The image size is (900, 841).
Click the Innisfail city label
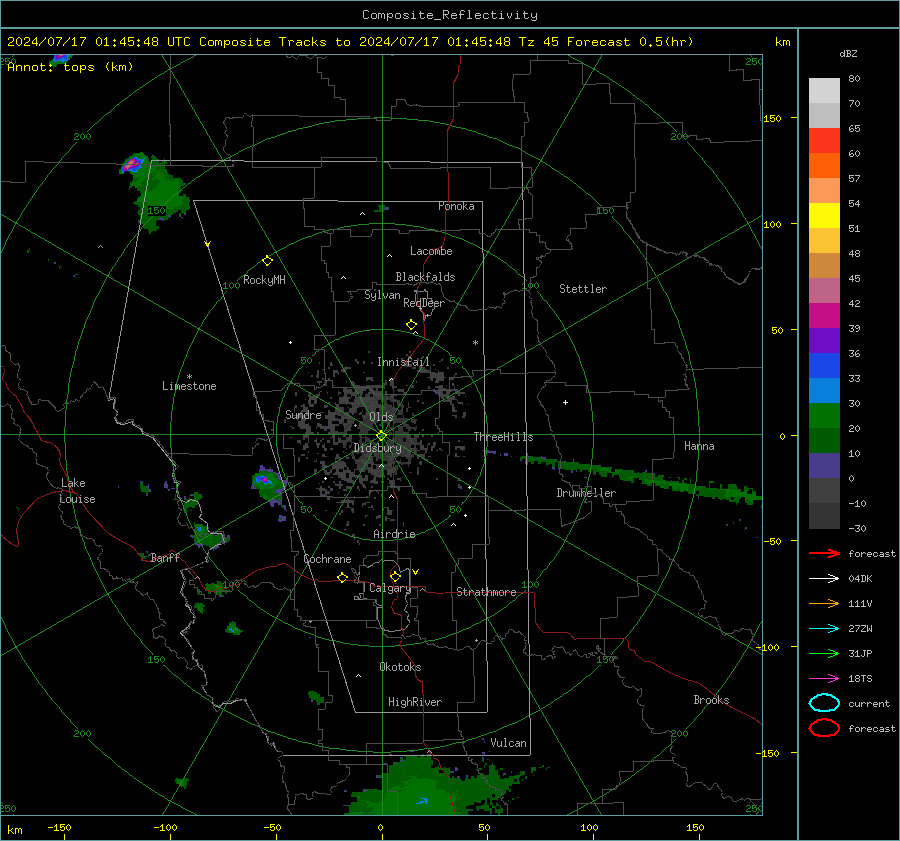[x=403, y=362]
